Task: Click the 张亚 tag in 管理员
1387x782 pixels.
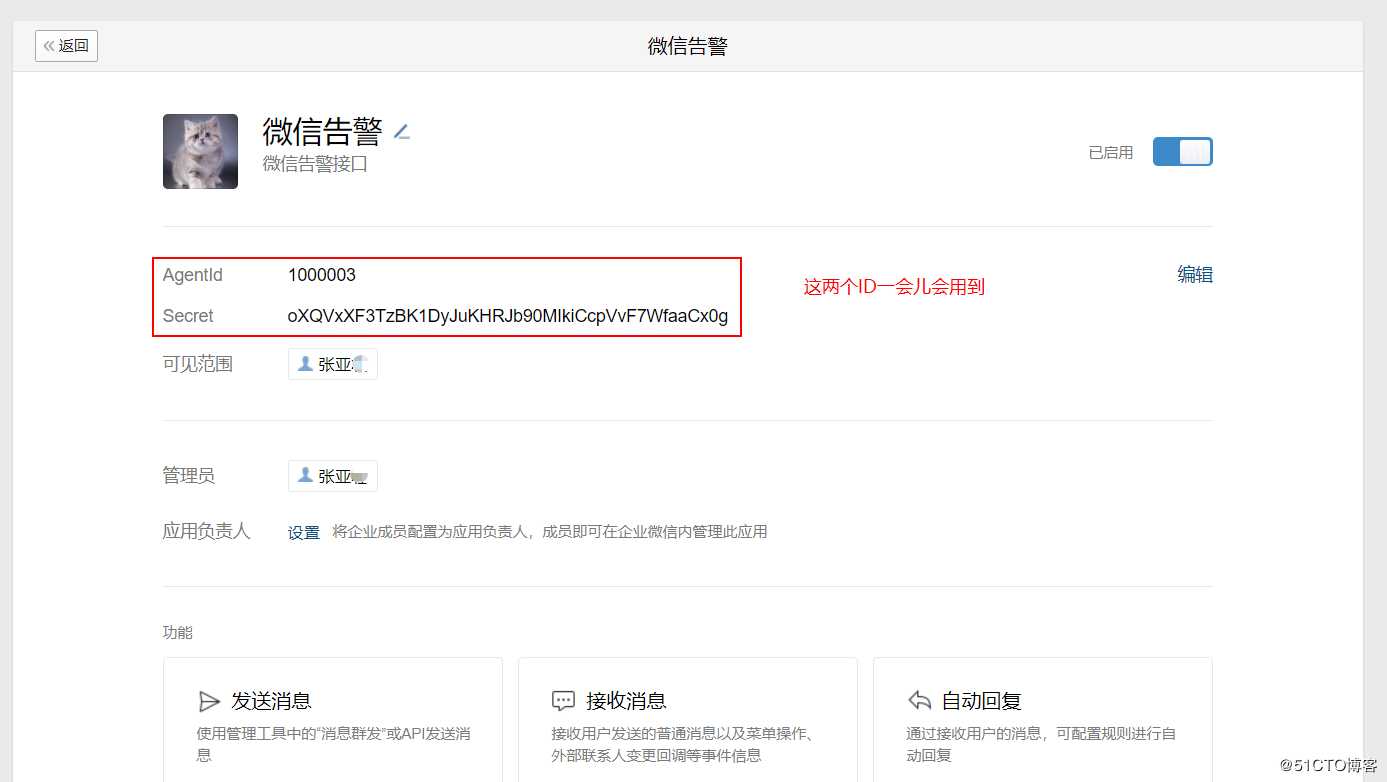Action: pyautogui.click(x=333, y=476)
